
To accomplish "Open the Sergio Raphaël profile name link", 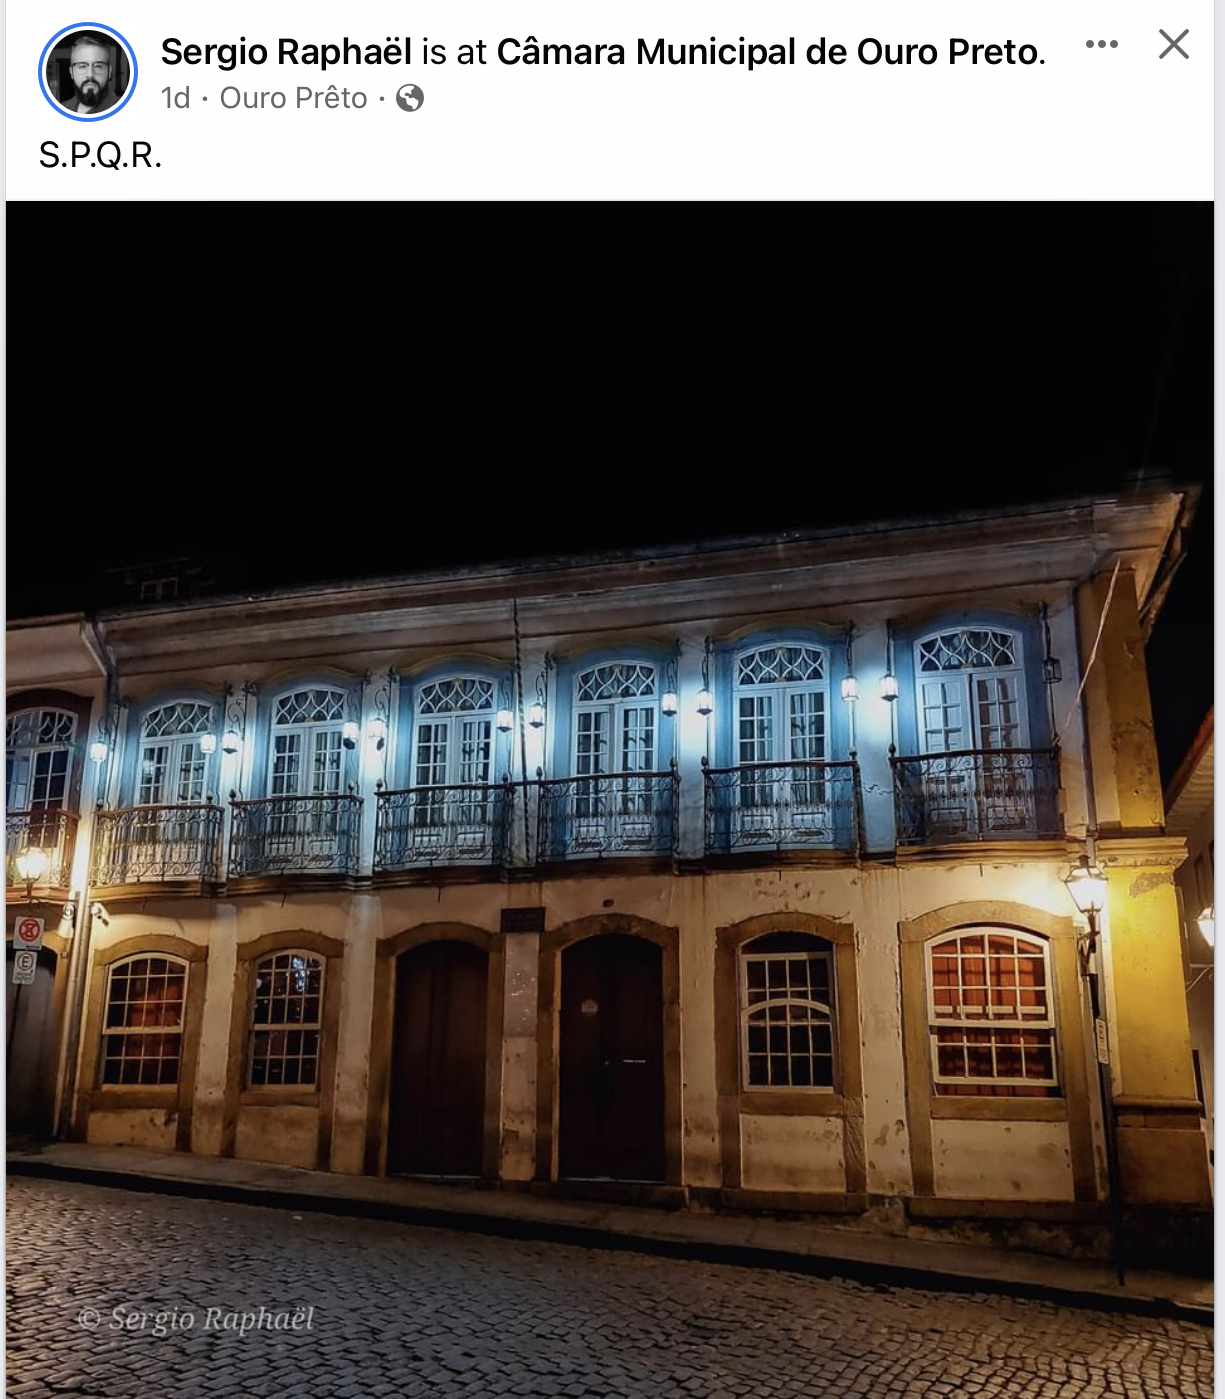I will pyautogui.click(x=286, y=52).
